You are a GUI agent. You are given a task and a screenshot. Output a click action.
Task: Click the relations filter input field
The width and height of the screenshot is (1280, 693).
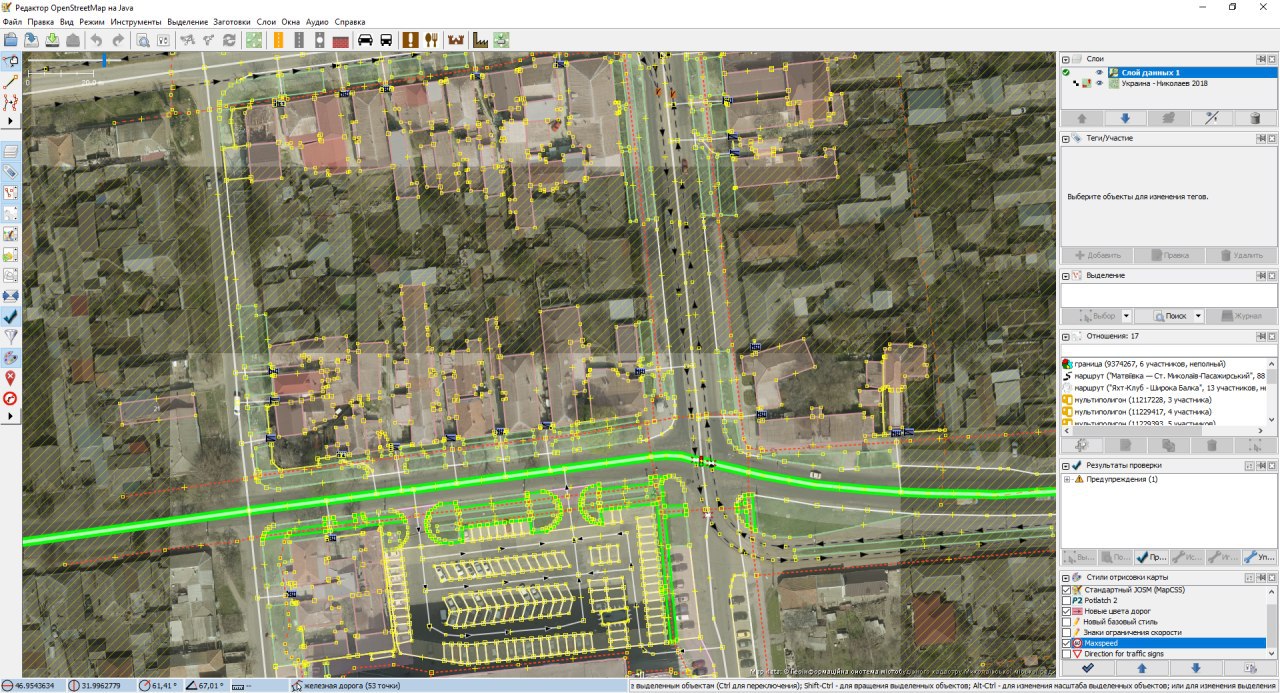tap(1168, 349)
